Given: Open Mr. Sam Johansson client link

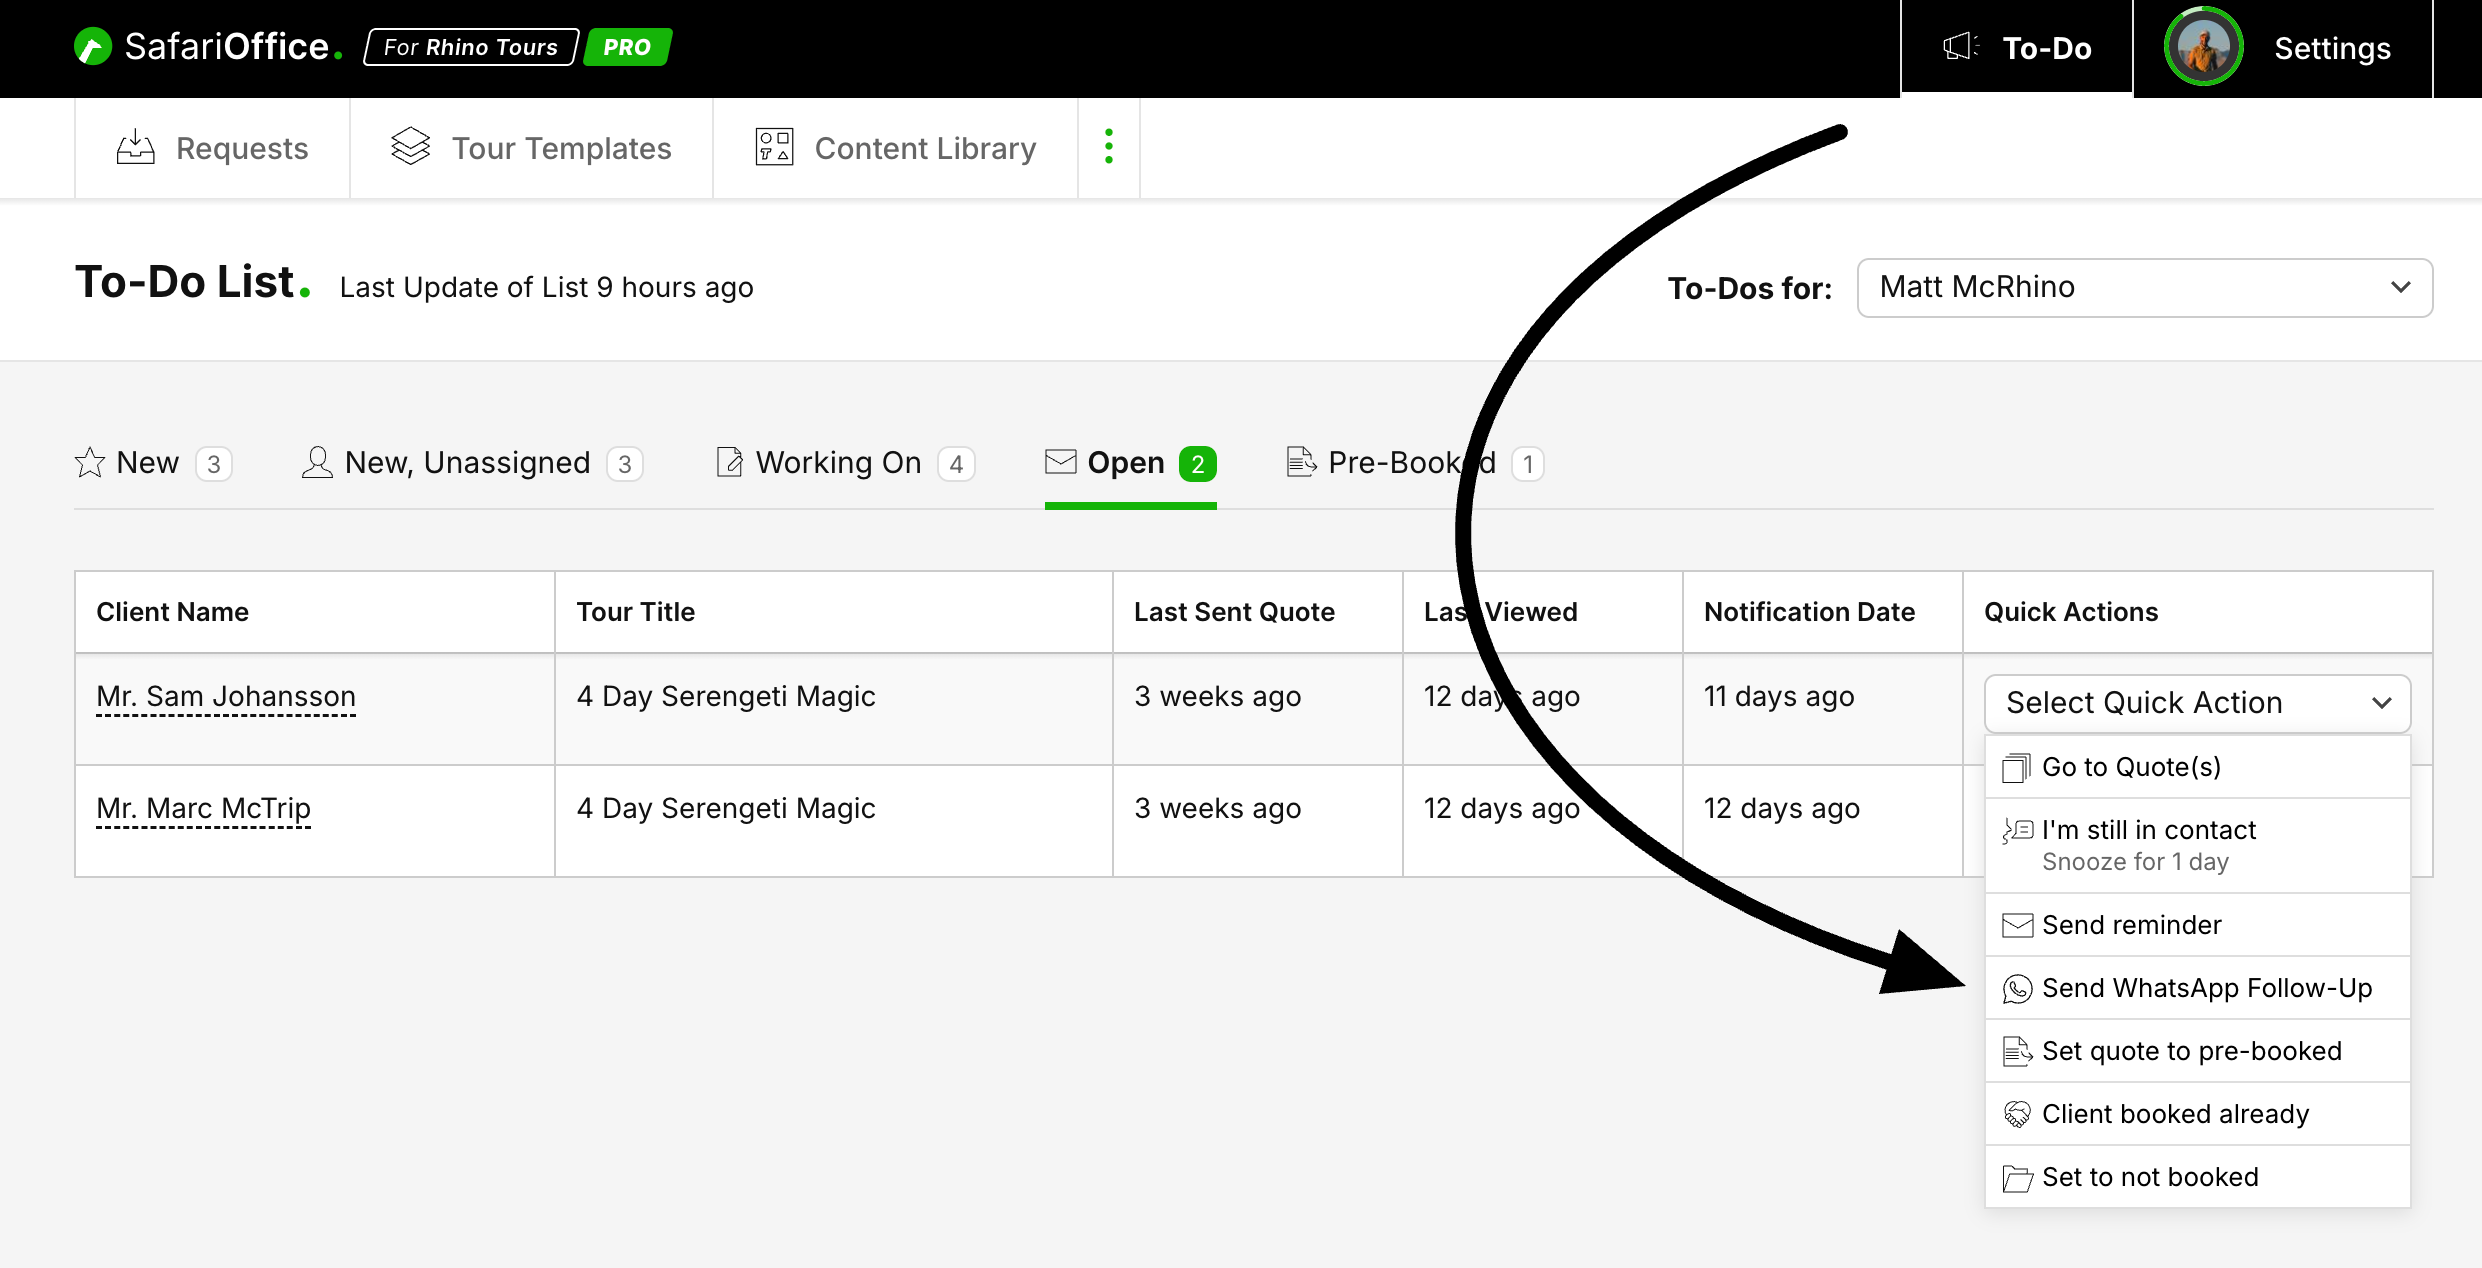Looking at the screenshot, I should 226,696.
